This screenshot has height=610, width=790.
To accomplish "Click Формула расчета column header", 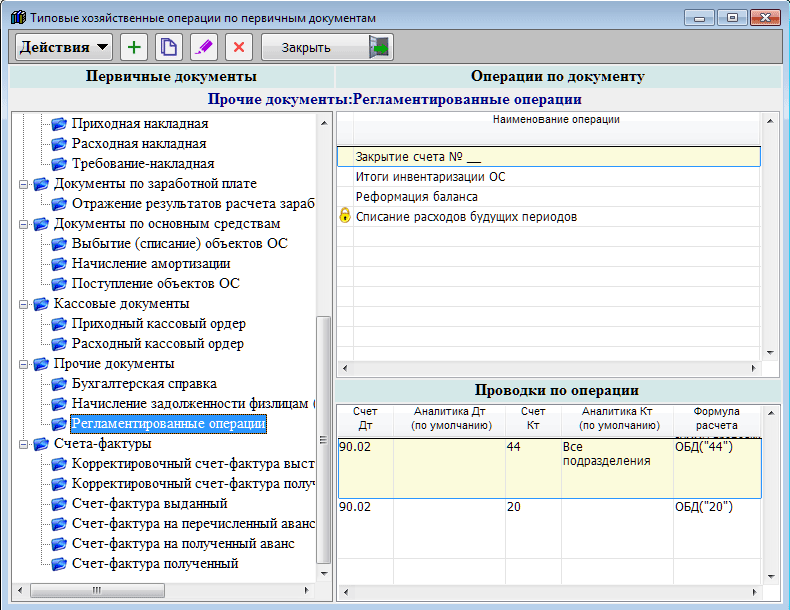I will 716,419.
